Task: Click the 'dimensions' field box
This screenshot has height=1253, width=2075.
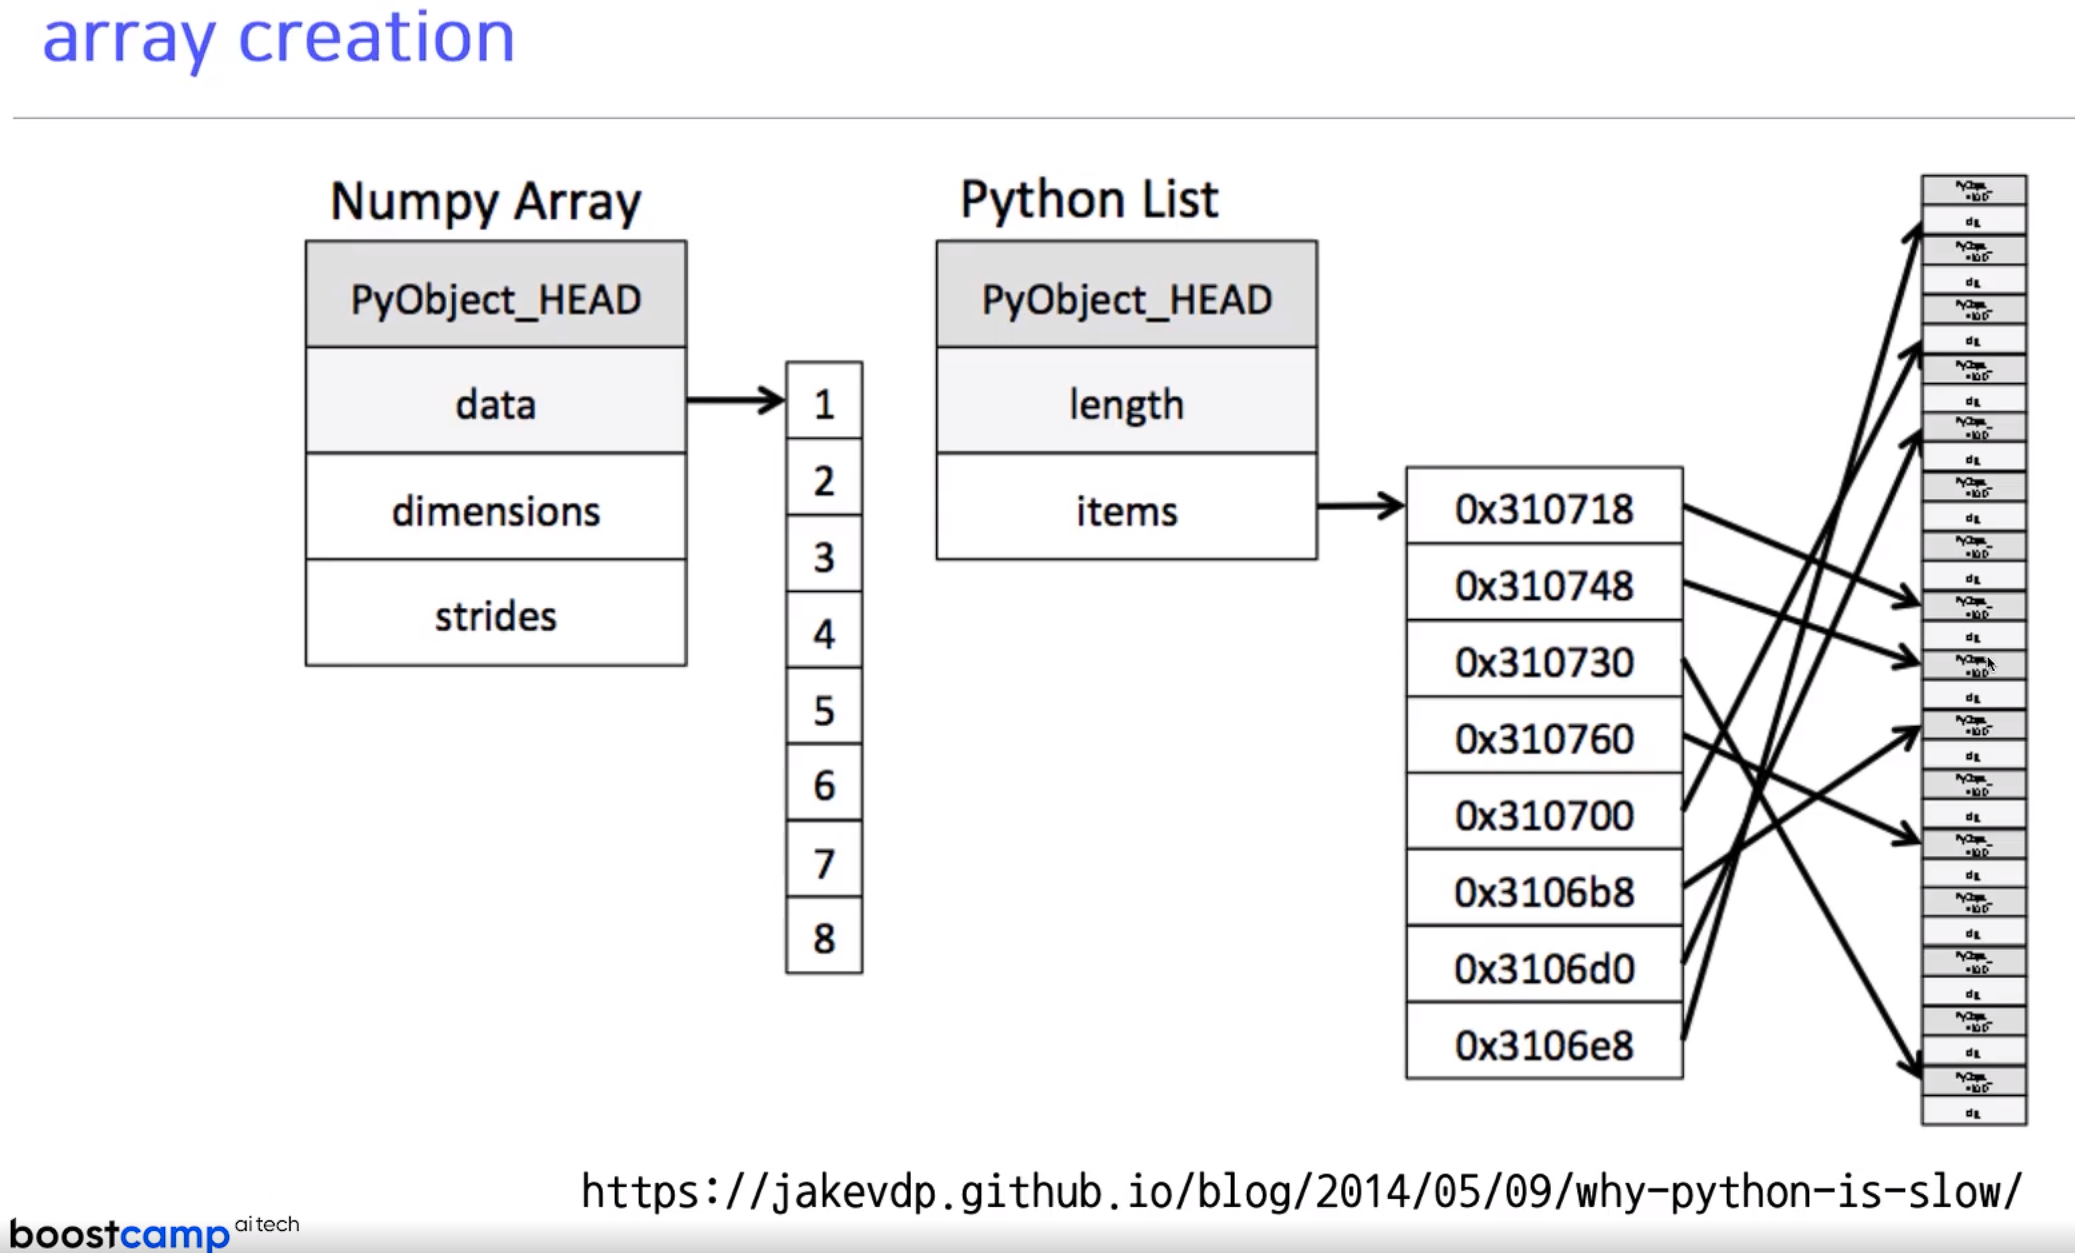Action: (x=495, y=509)
